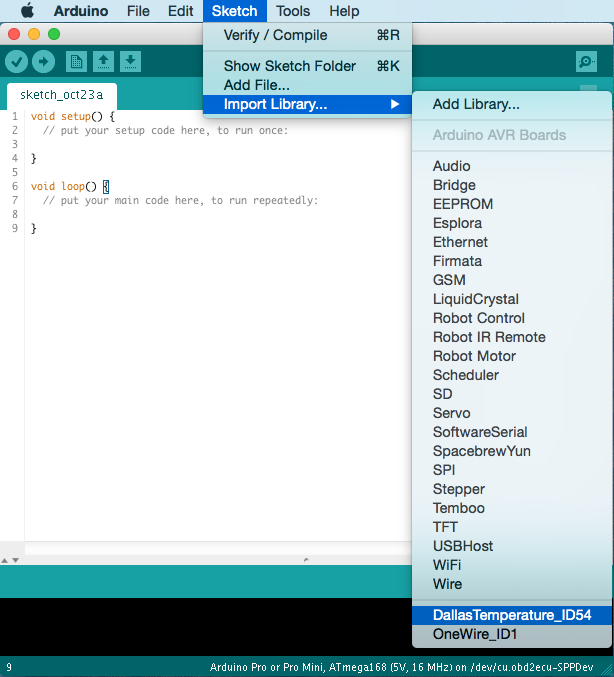Open the Tools menu
614x677 pixels.
coord(293,11)
